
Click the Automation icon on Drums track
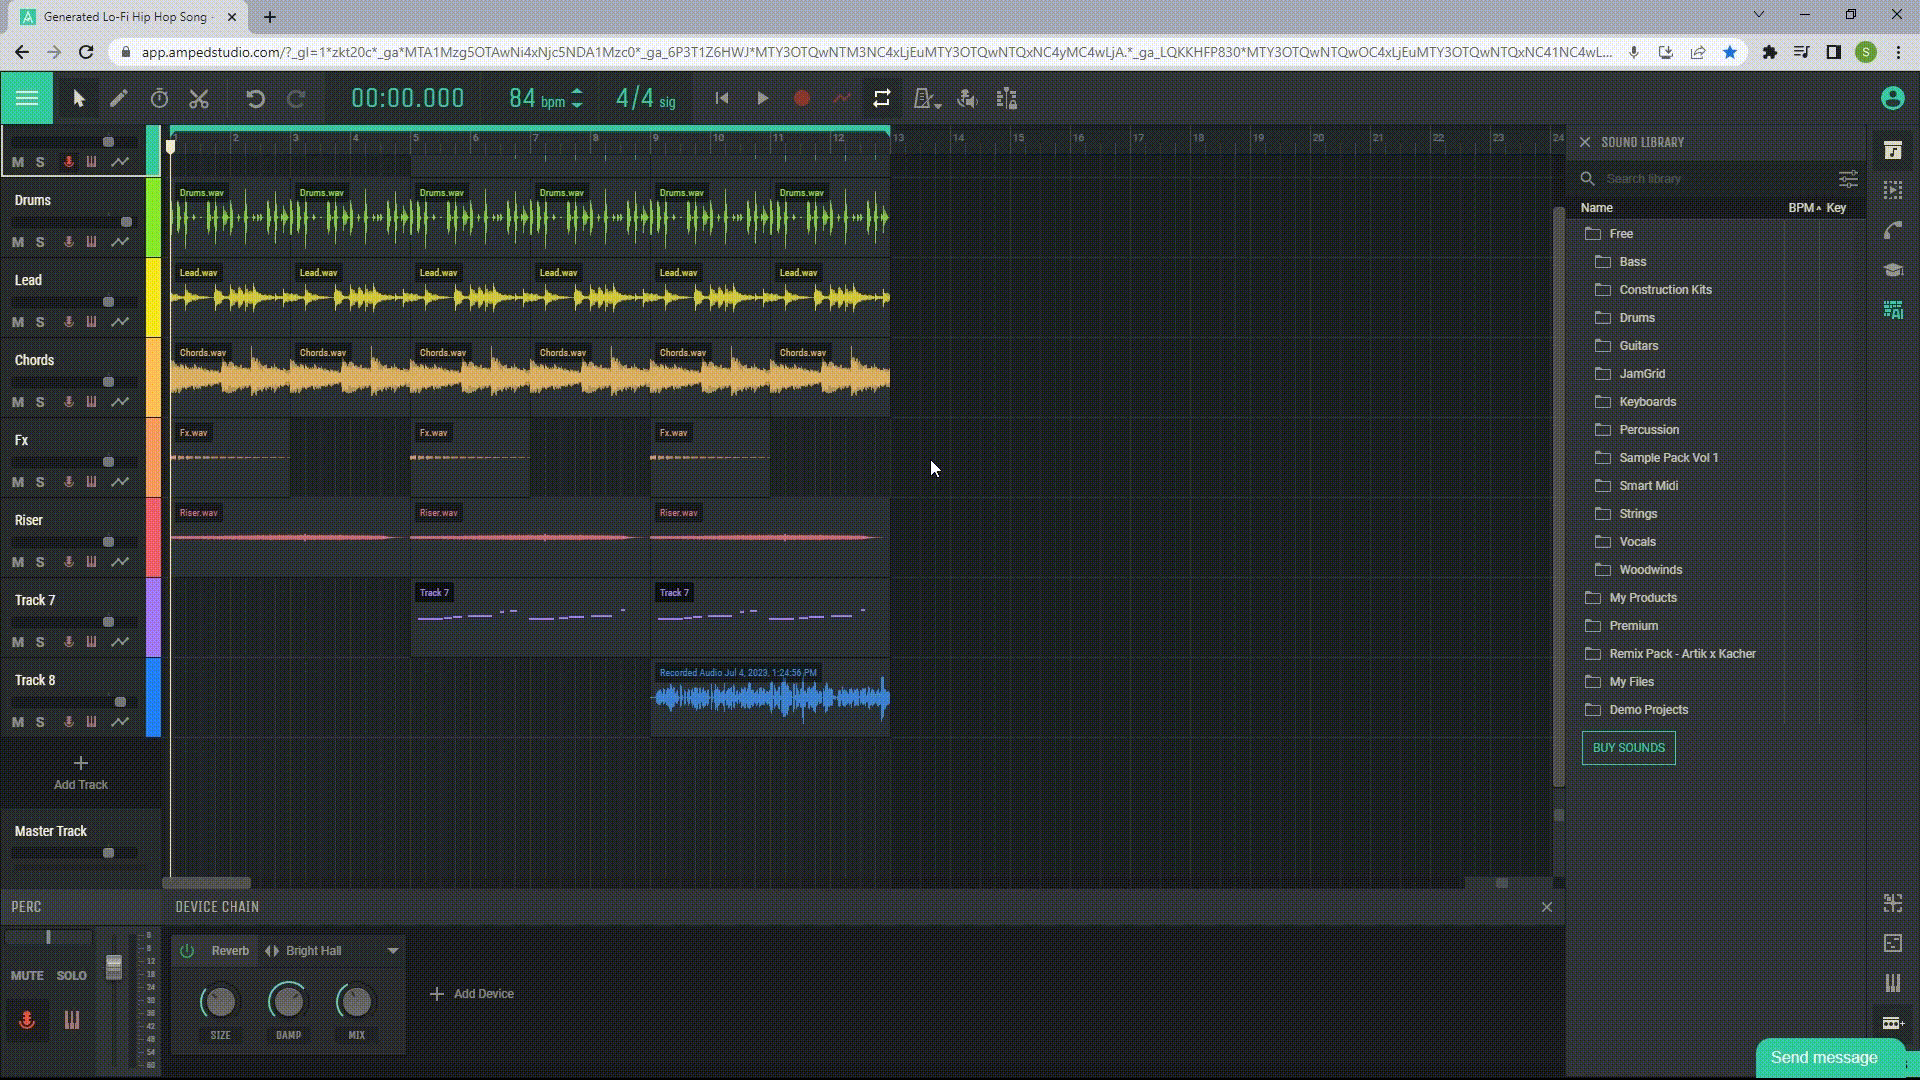pyautogui.click(x=120, y=241)
